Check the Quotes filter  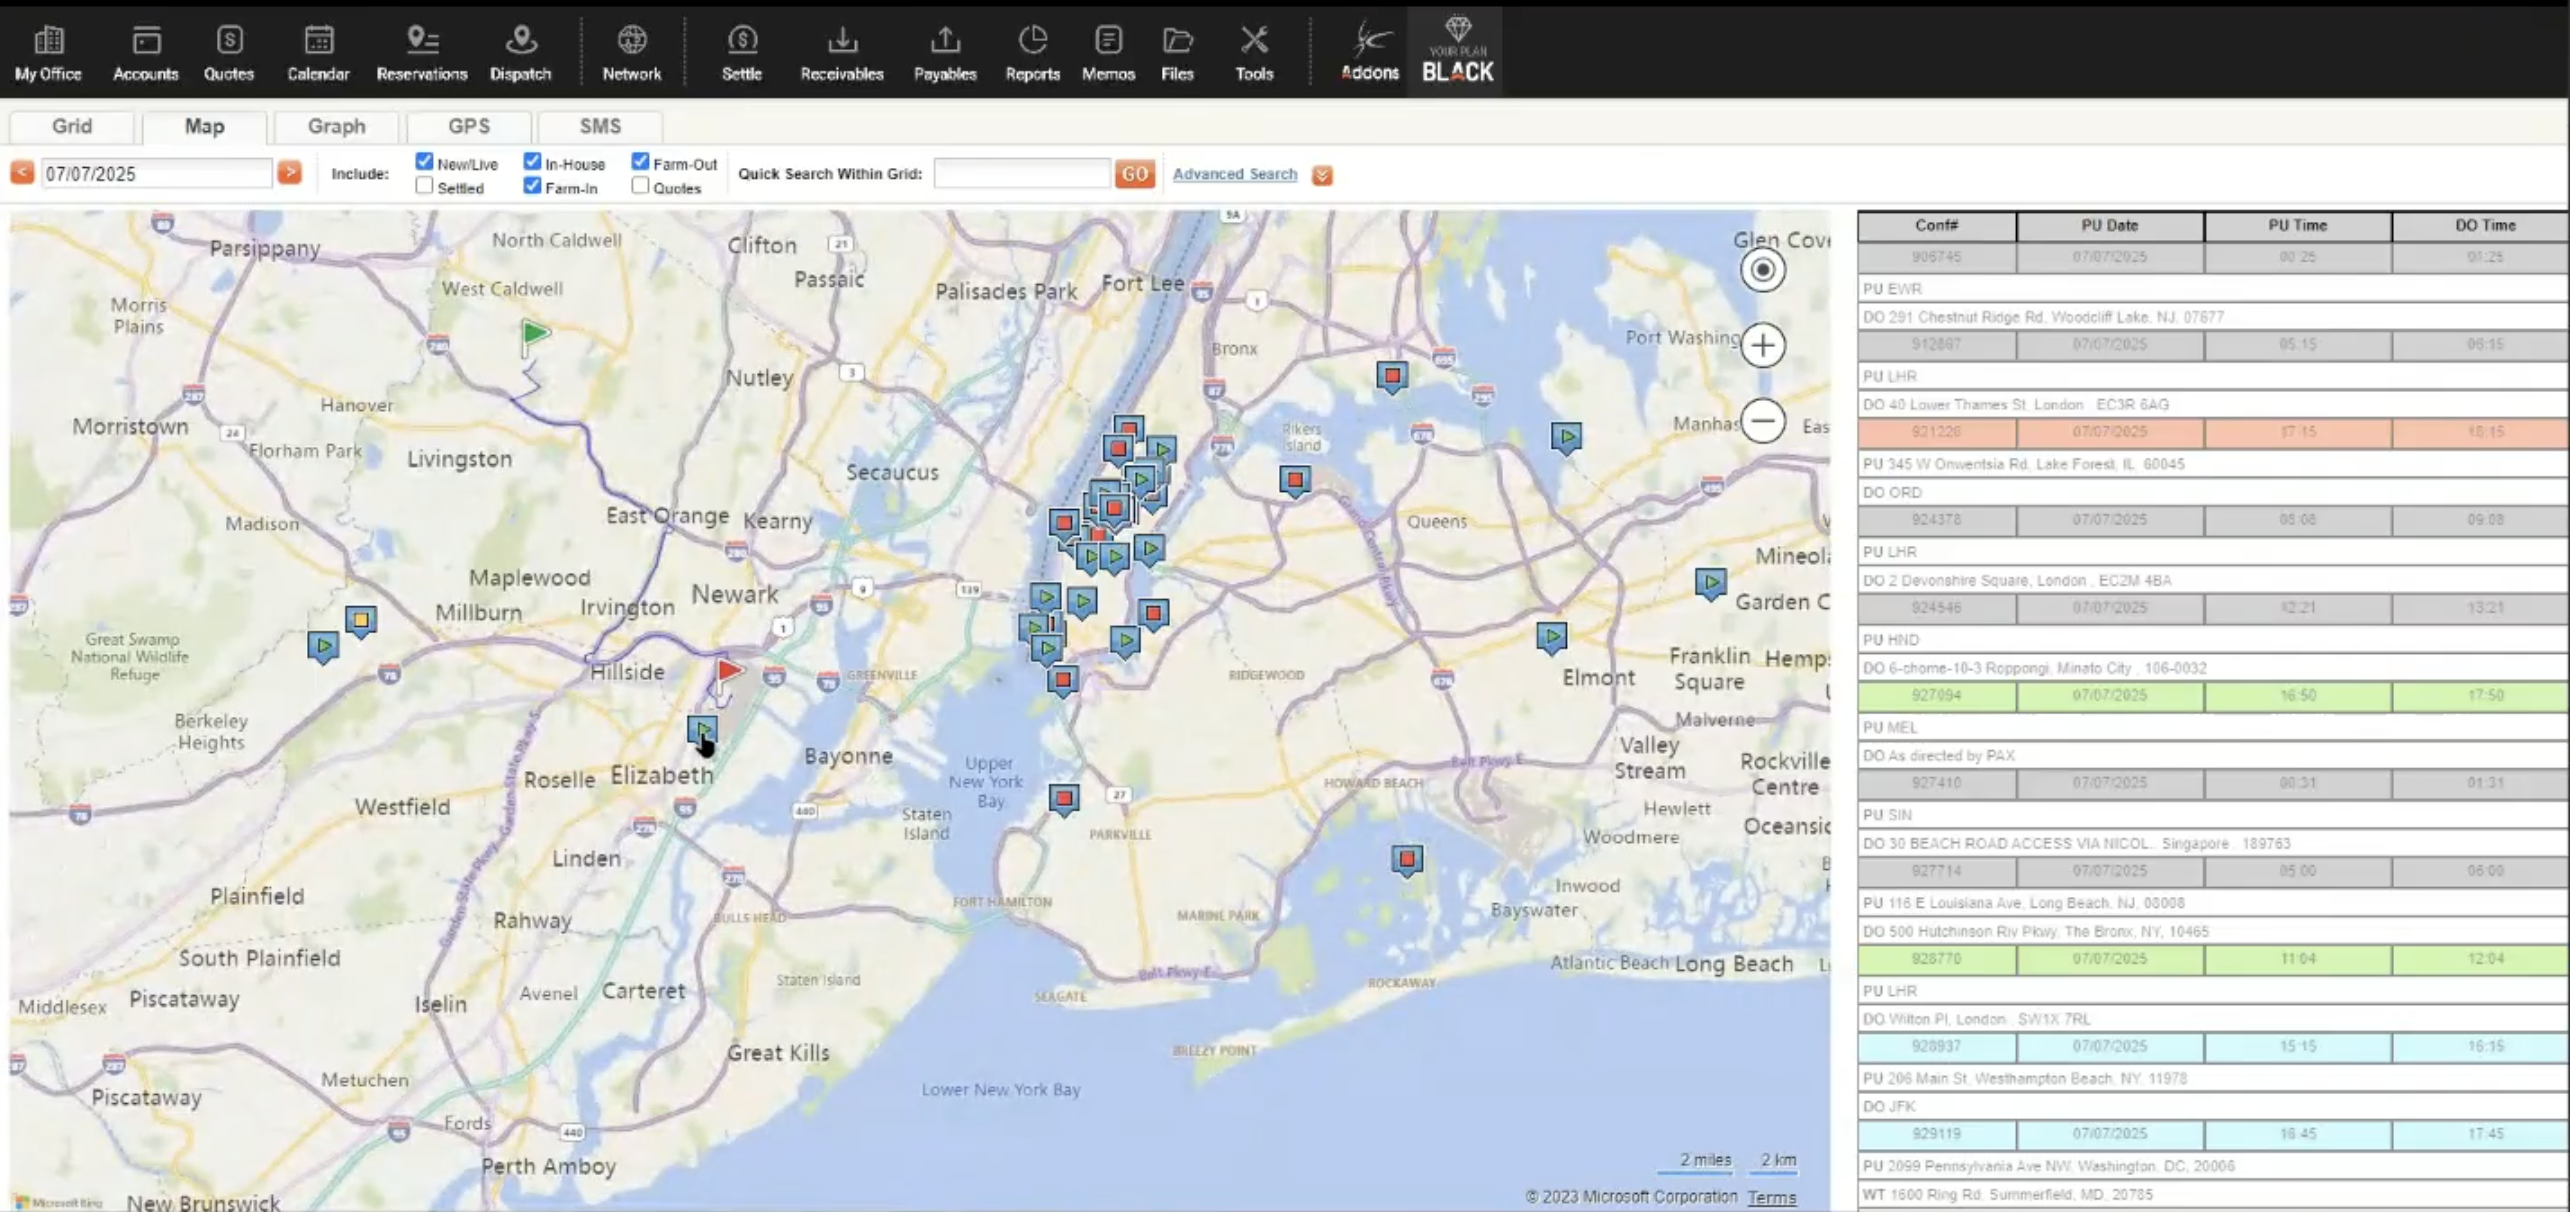[640, 185]
